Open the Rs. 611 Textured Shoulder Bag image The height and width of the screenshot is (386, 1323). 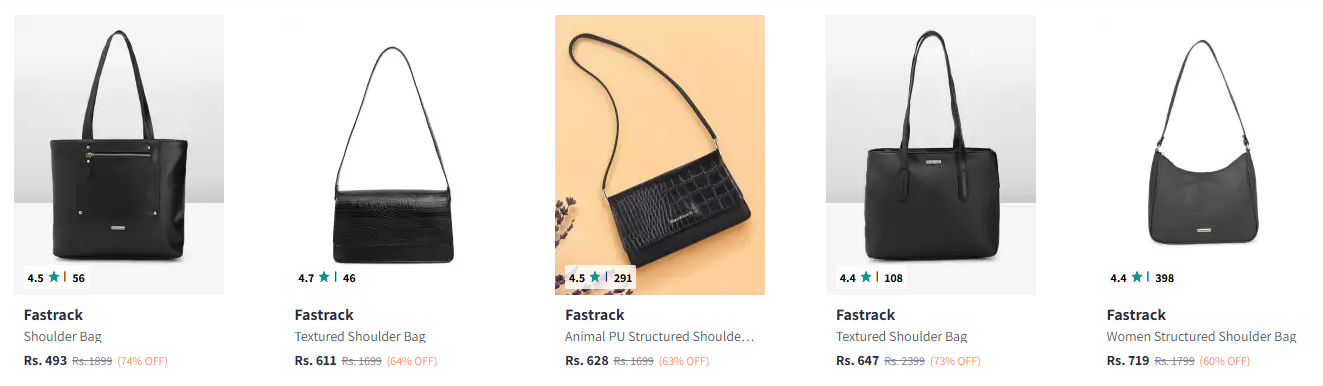pyautogui.click(x=390, y=155)
